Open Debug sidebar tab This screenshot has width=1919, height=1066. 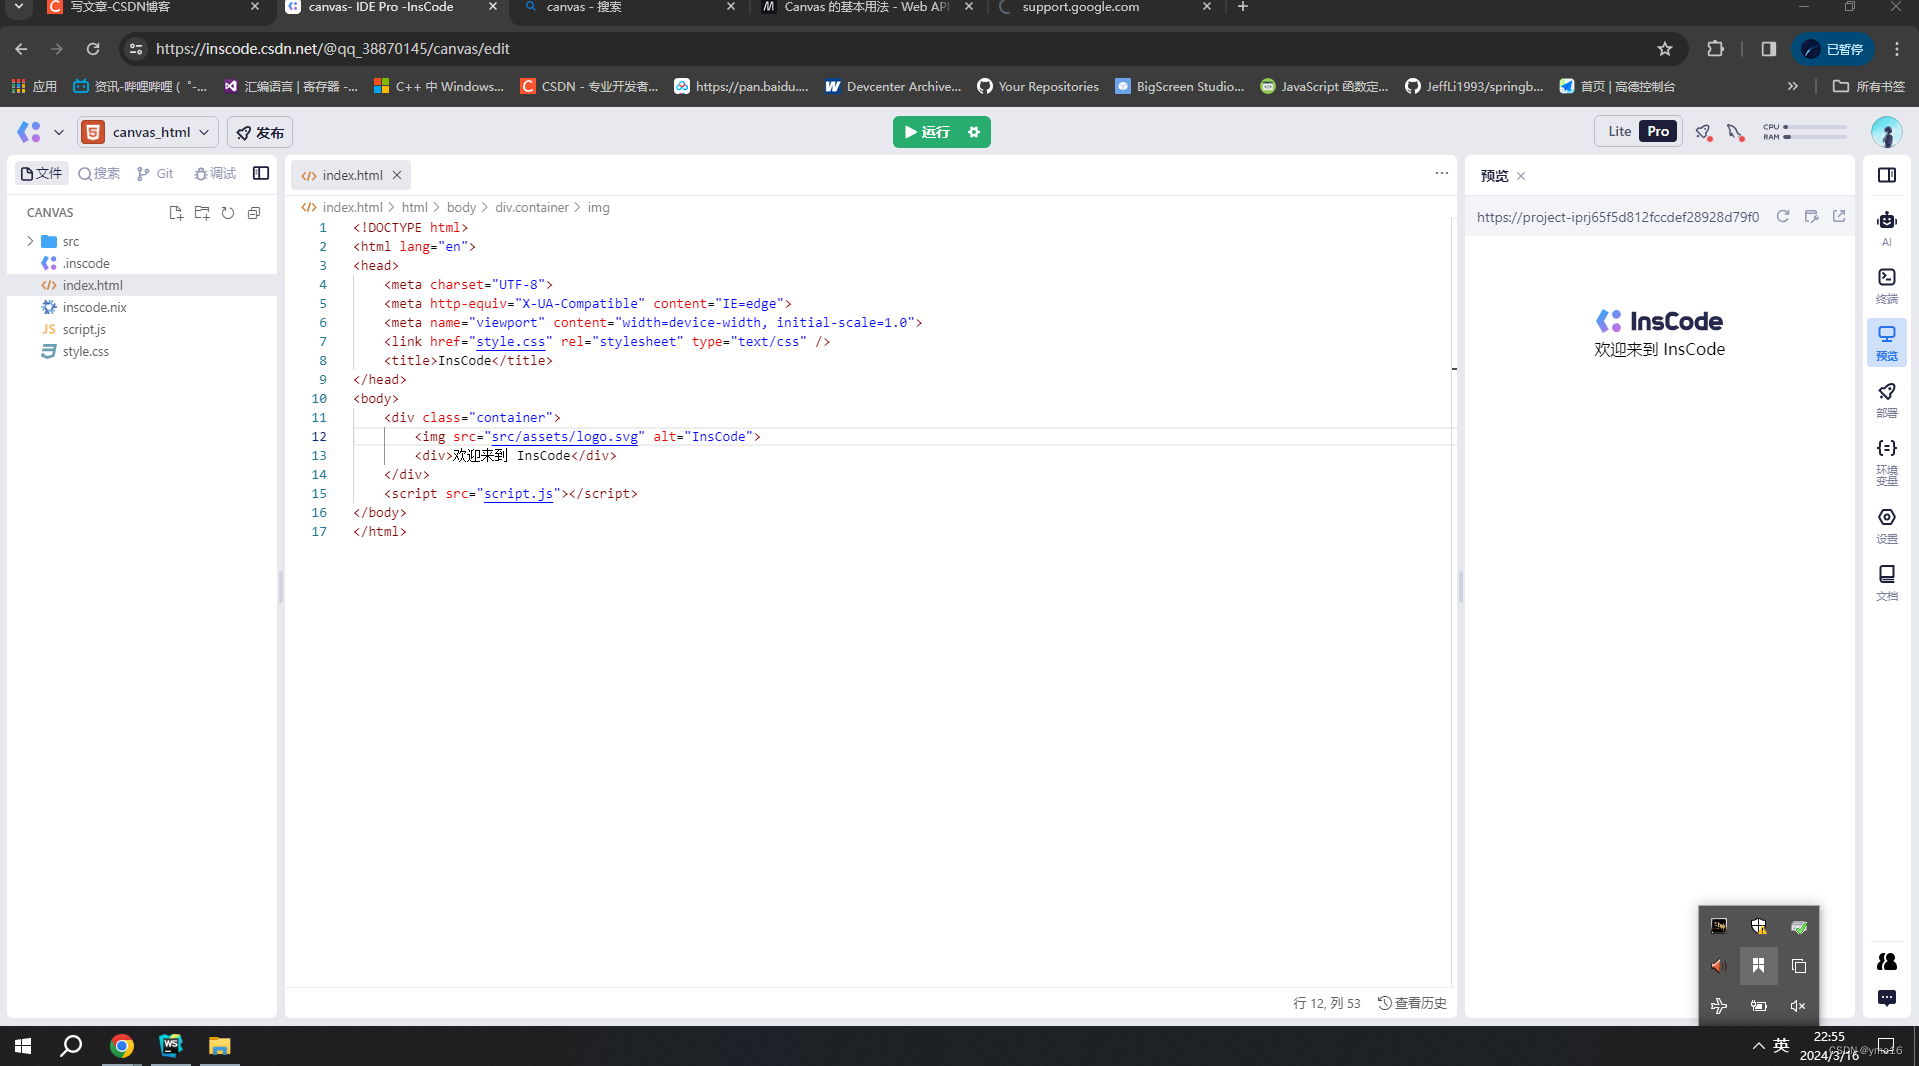tap(215, 173)
